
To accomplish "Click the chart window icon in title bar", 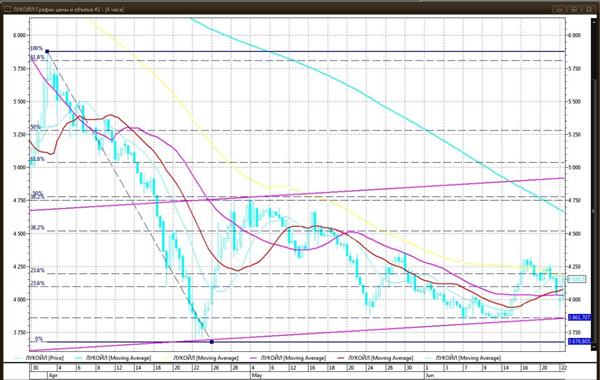I will [x=7, y=9].
